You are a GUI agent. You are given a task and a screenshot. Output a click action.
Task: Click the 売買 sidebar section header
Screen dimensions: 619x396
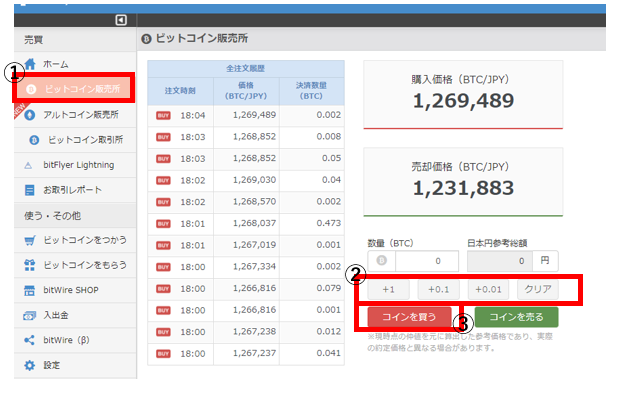pos(75,40)
